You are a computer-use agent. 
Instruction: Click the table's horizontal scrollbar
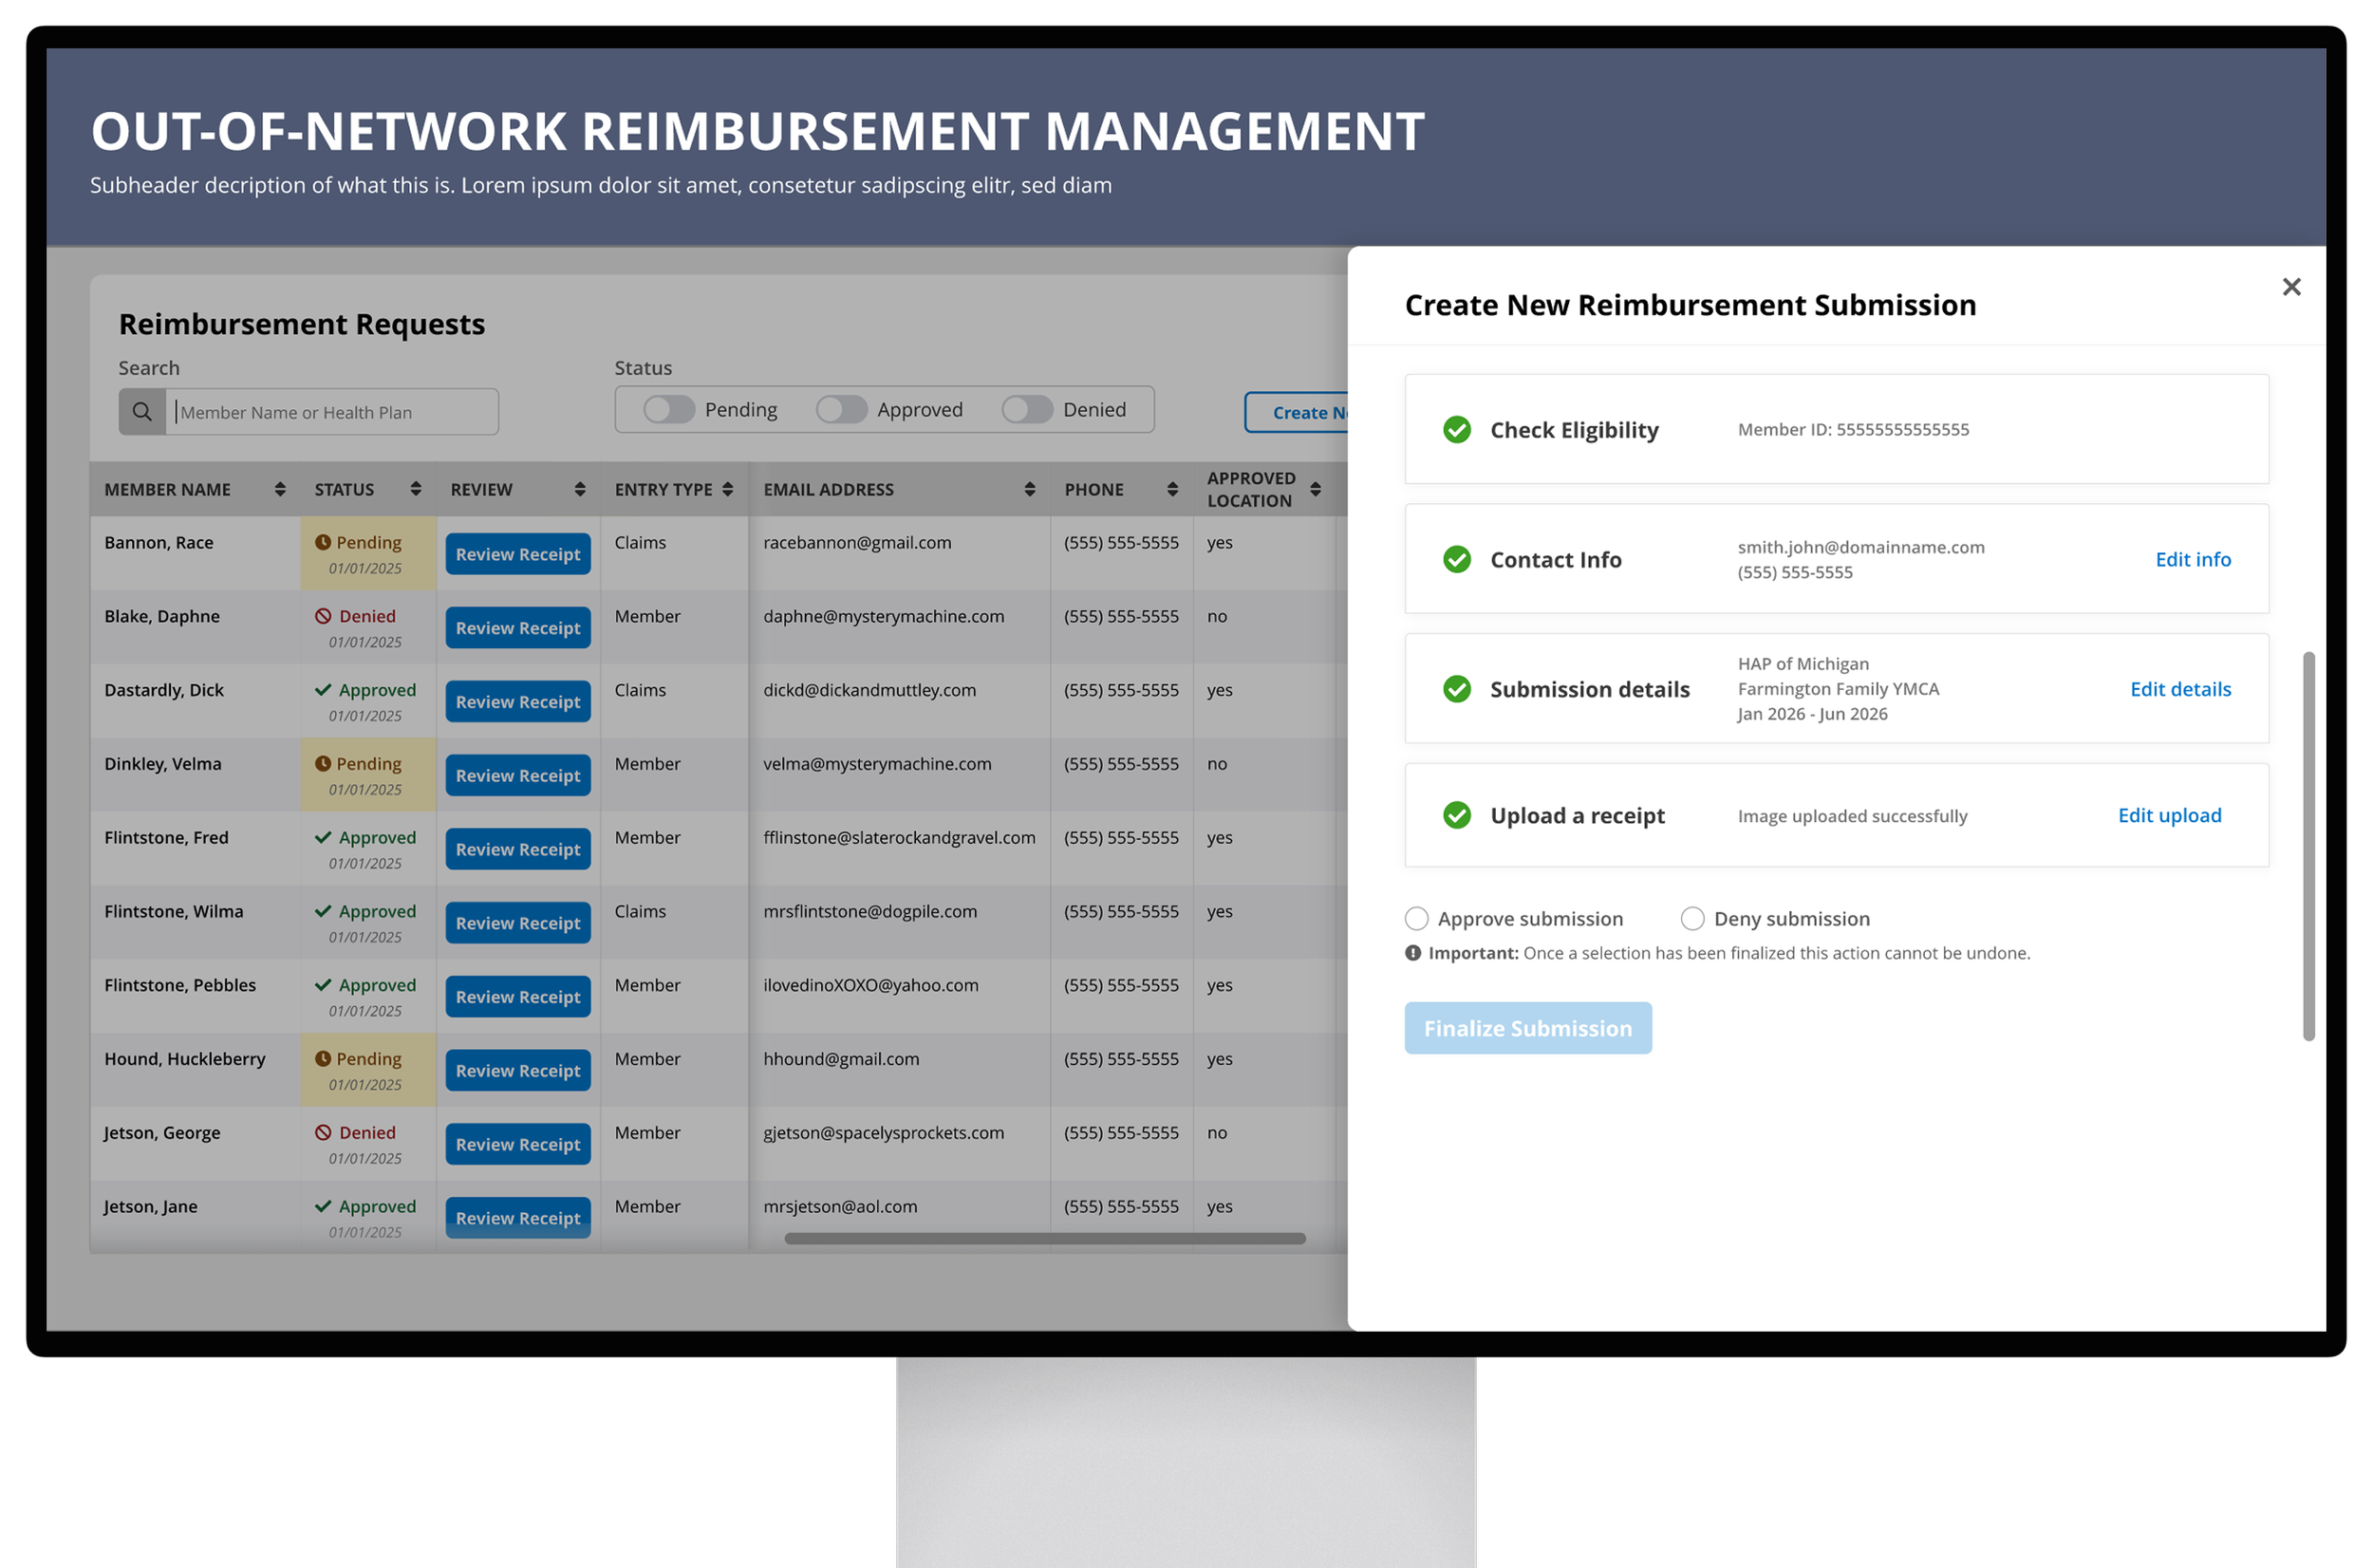(x=1045, y=1239)
